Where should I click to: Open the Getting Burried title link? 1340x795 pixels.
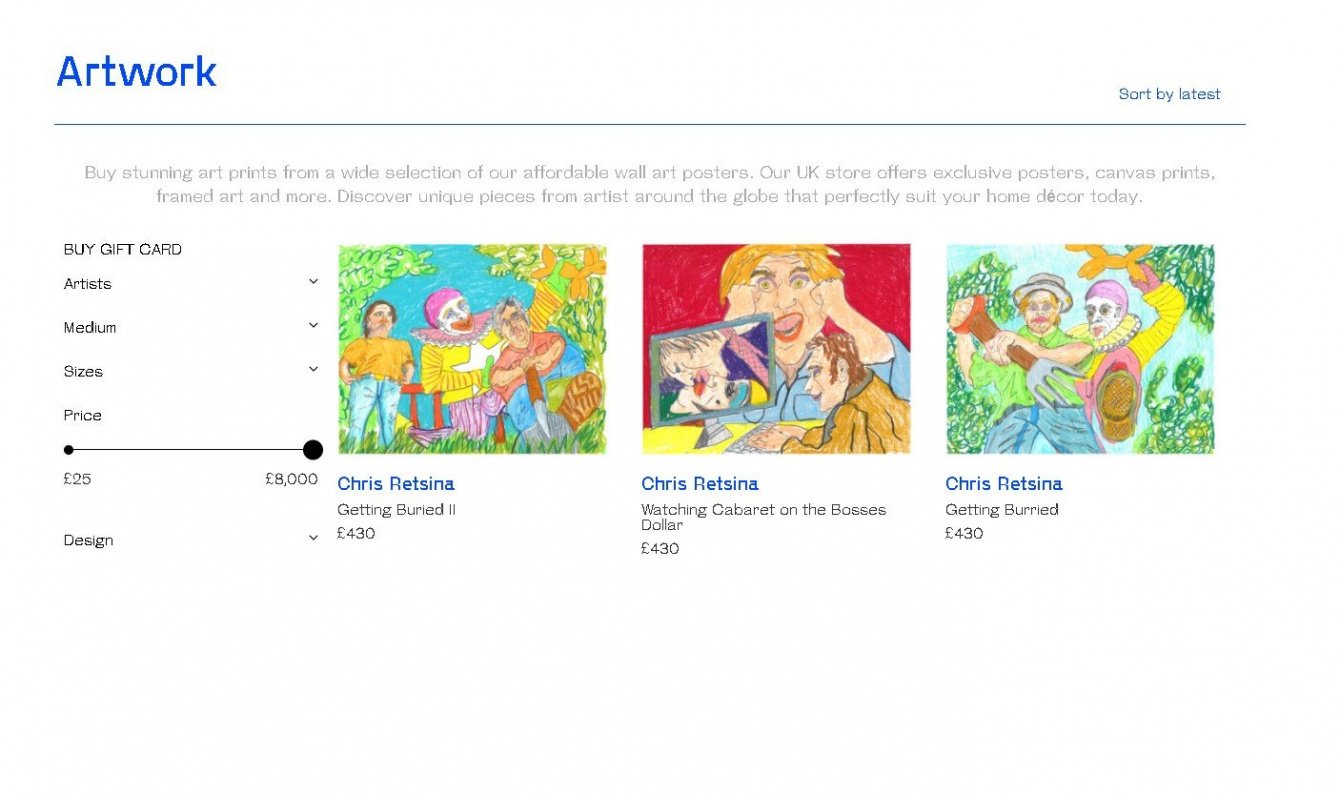coord(1002,510)
